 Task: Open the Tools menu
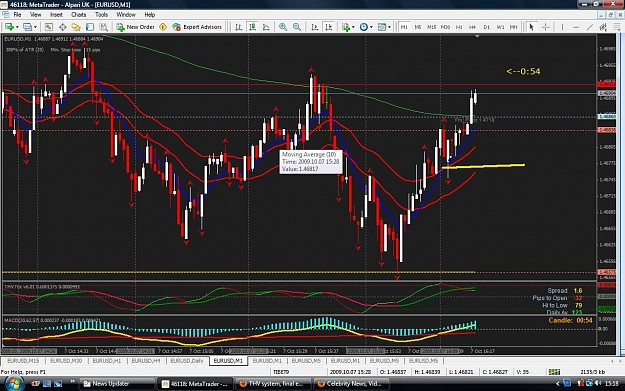[101, 14]
